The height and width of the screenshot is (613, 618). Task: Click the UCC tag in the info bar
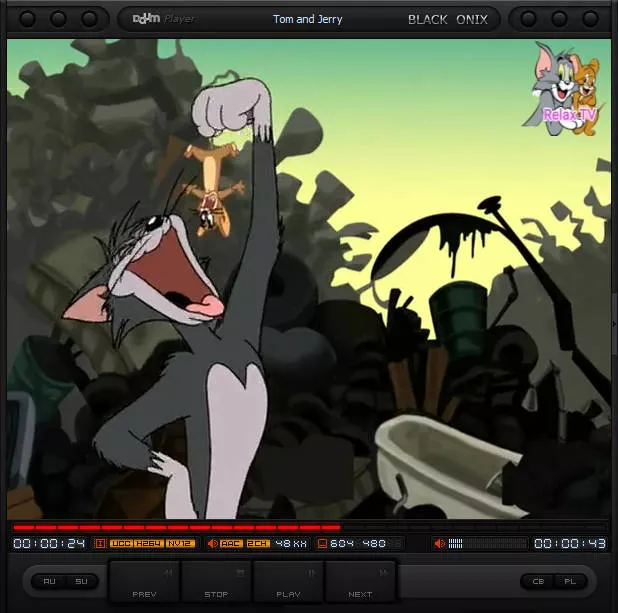coord(121,544)
